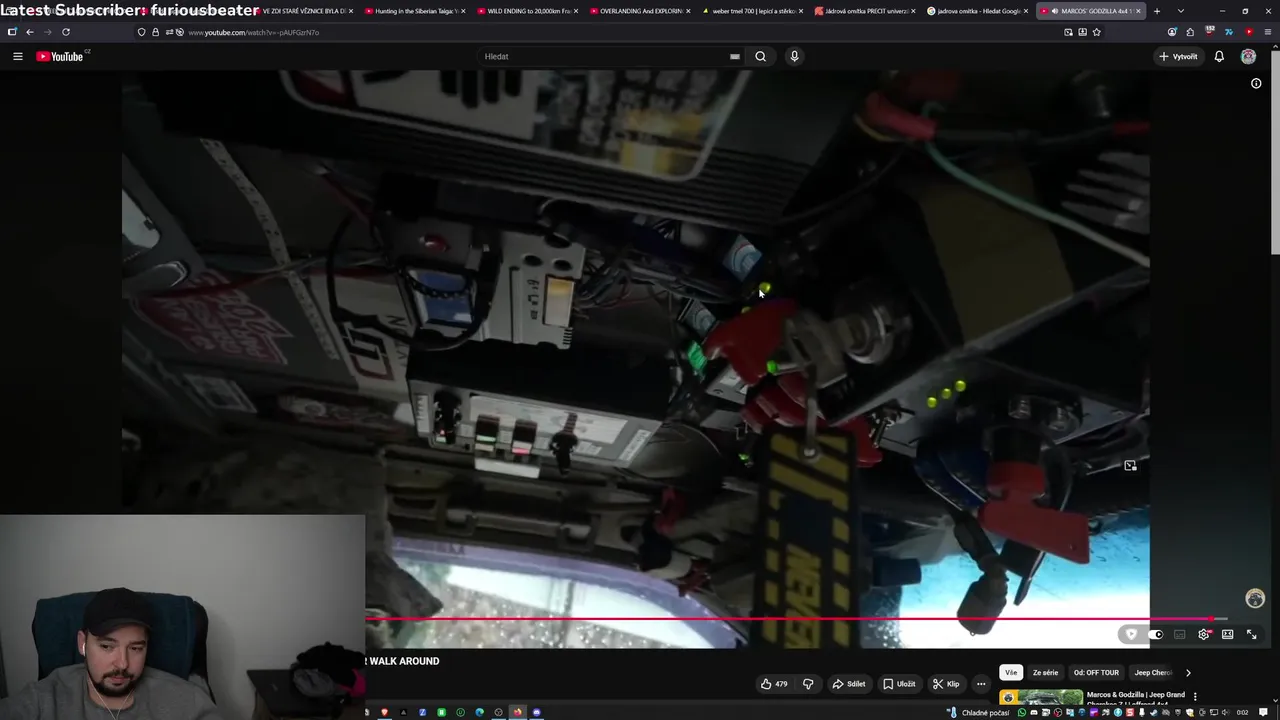
Task: Open the Windows notification center icon
Action: coord(1264,713)
